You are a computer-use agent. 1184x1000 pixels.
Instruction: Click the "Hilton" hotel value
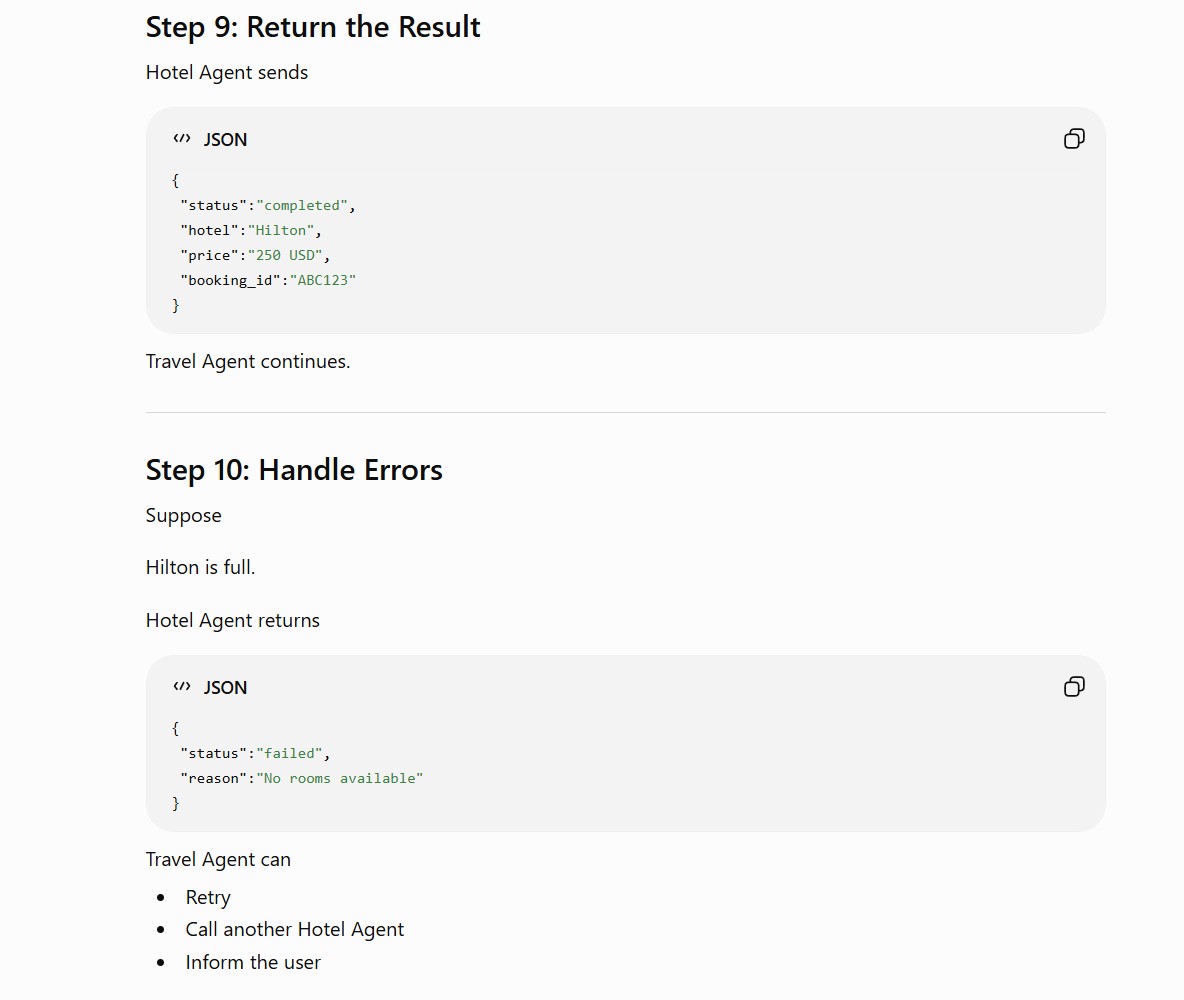[281, 230]
